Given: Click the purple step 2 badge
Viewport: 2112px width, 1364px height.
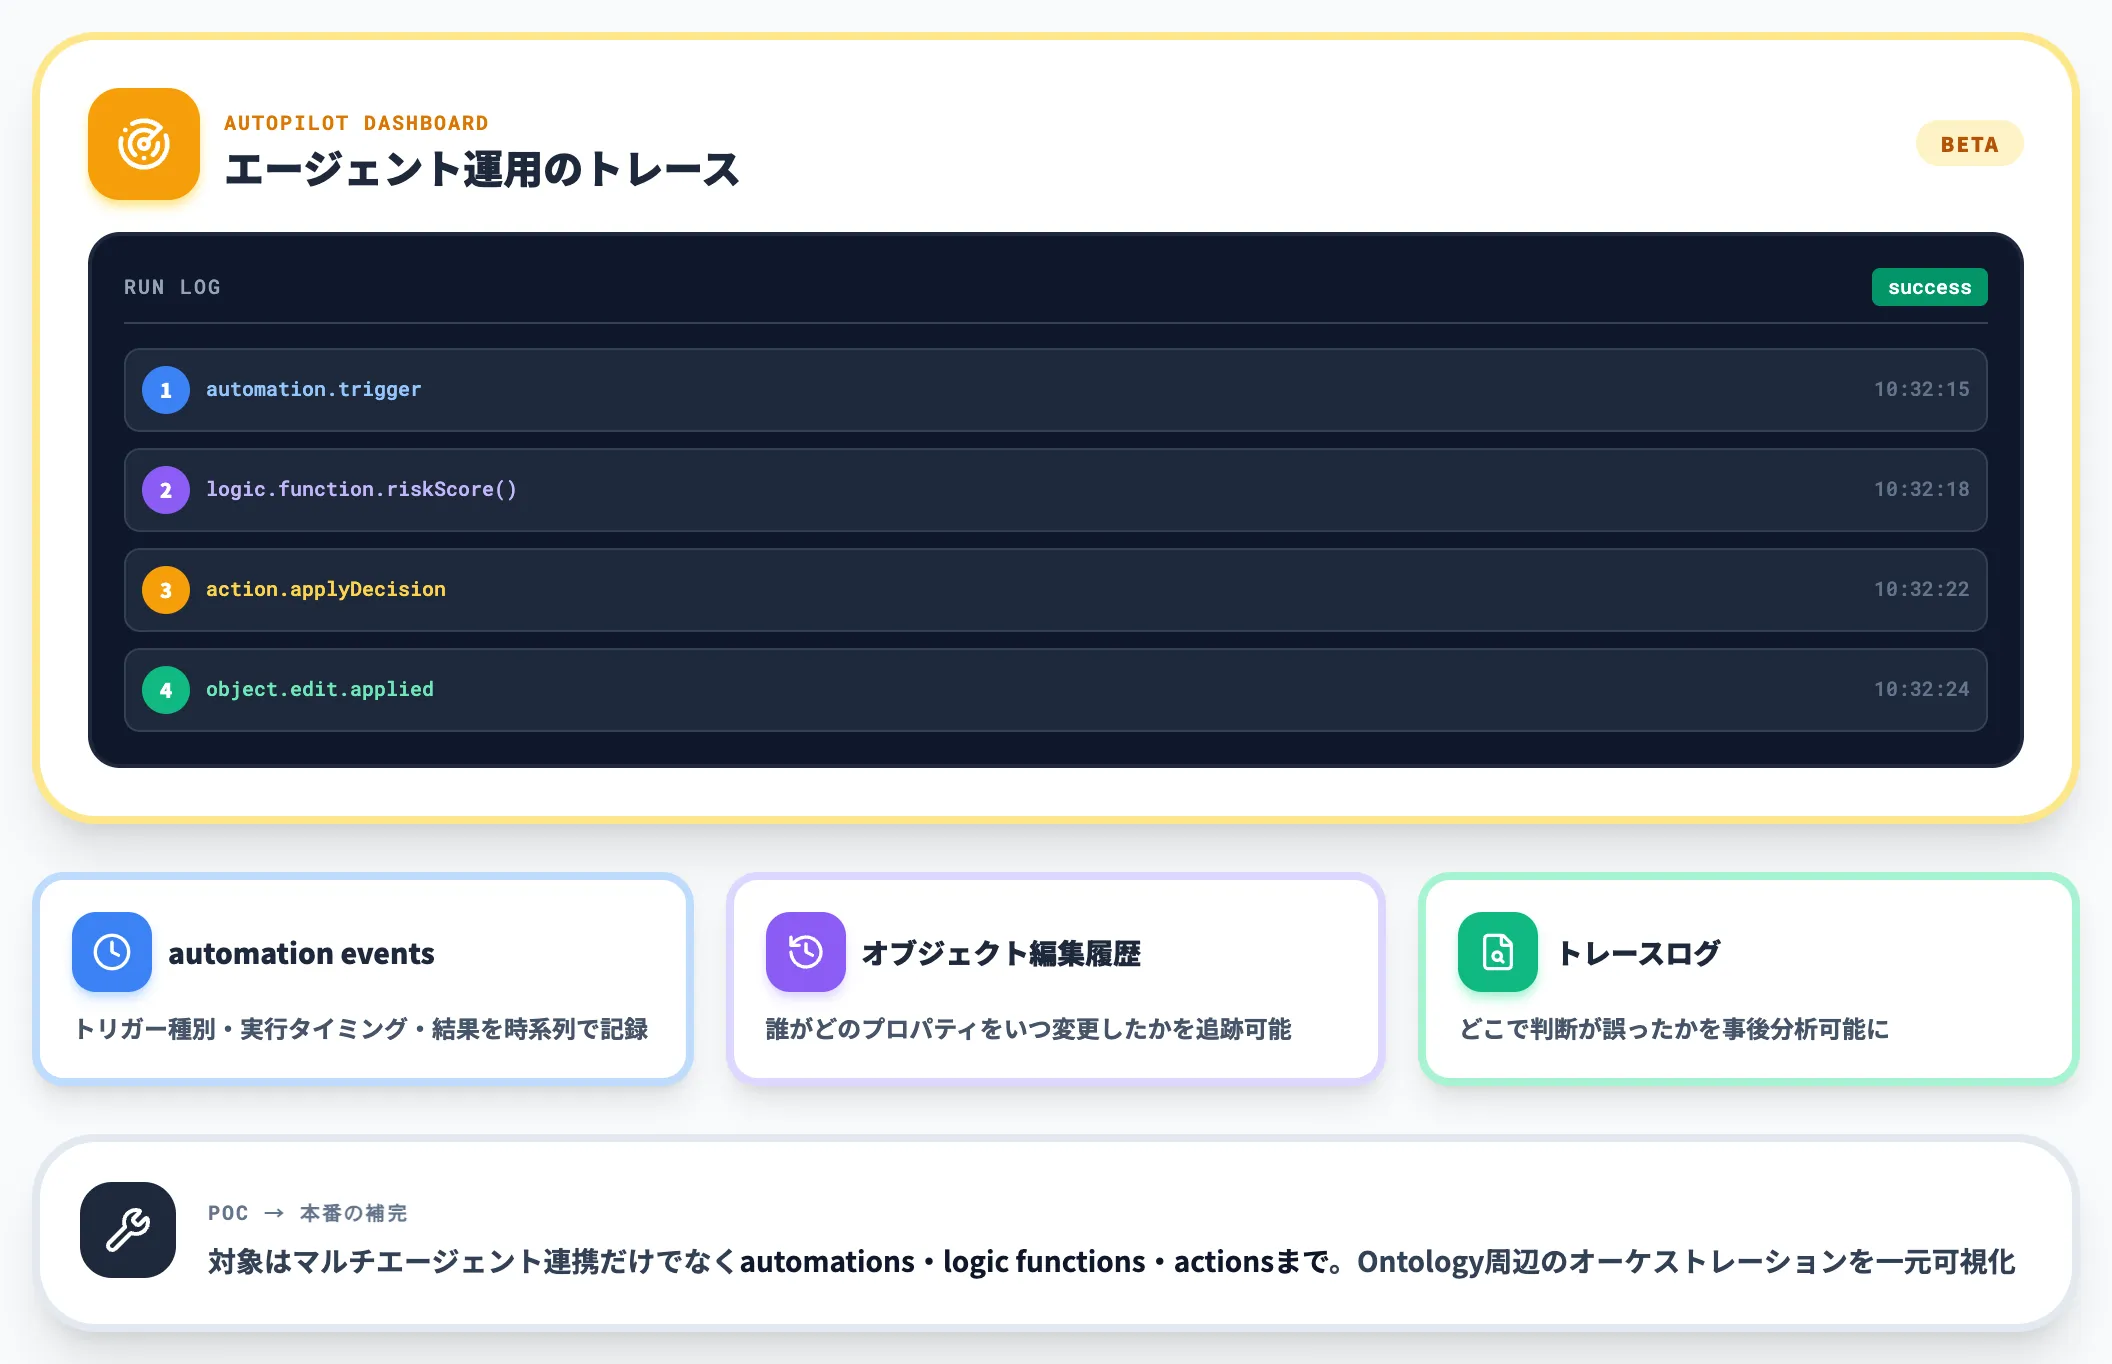Looking at the screenshot, I should (x=166, y=490).
